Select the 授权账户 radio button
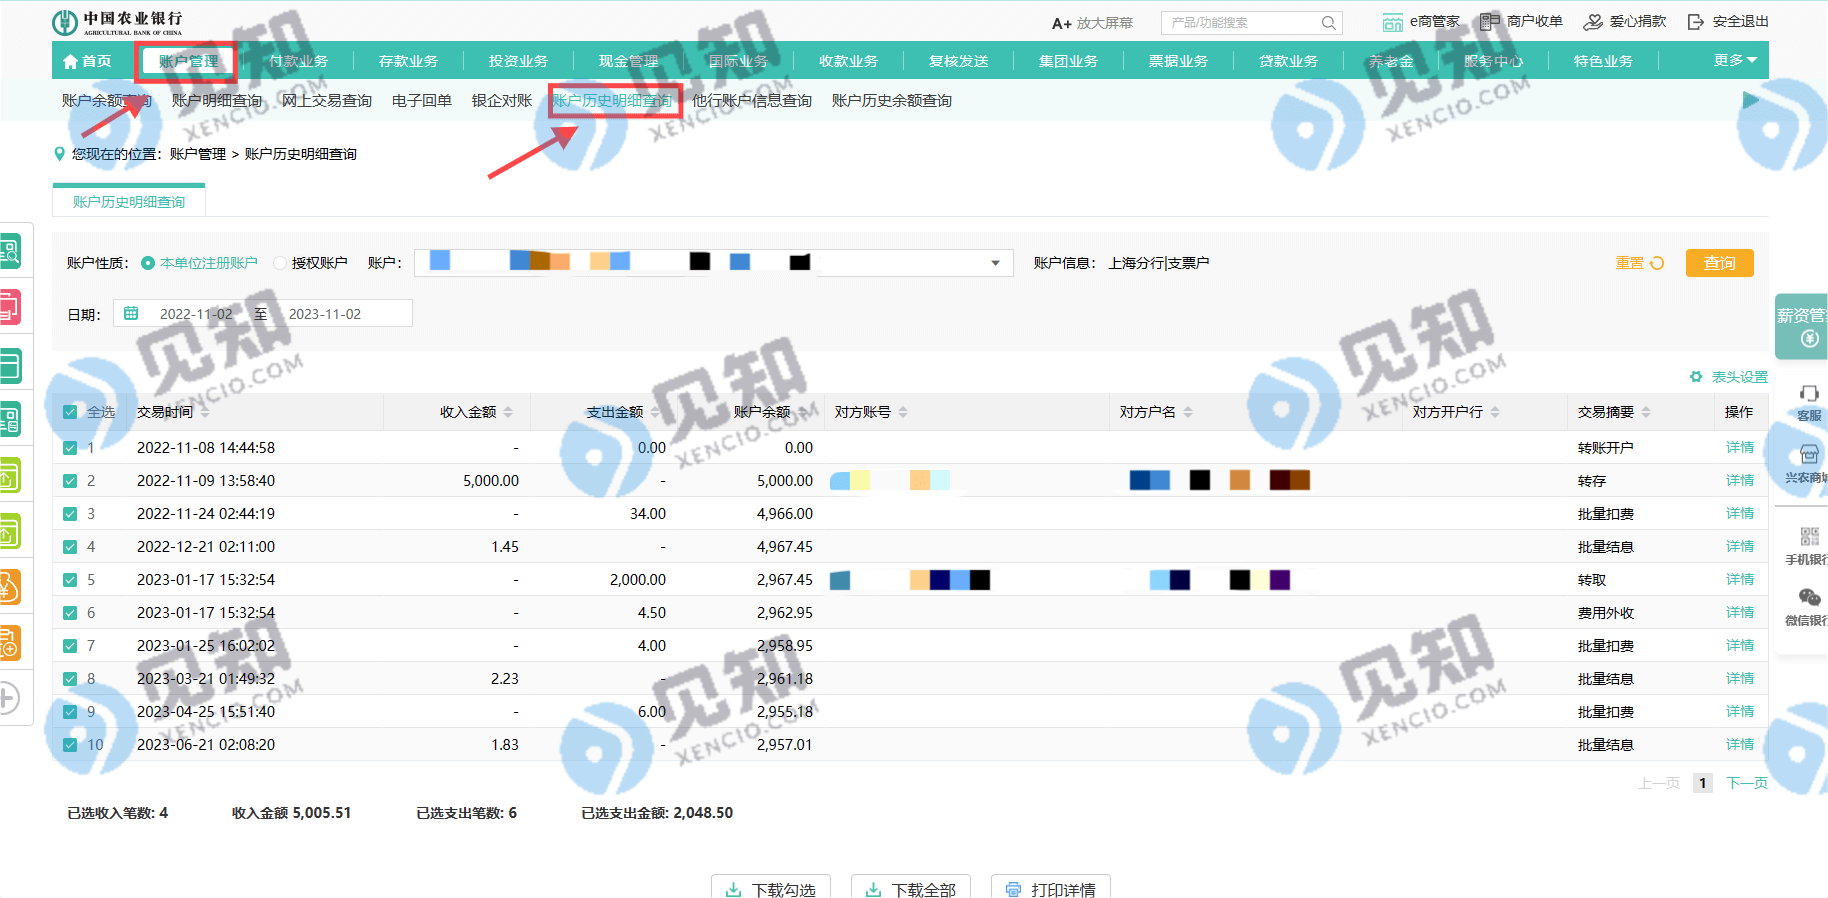 (280, 263)
